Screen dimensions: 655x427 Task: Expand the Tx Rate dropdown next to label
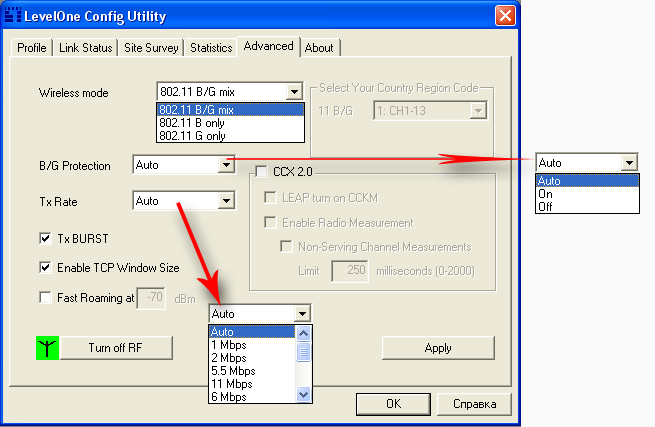pos(226,201)
